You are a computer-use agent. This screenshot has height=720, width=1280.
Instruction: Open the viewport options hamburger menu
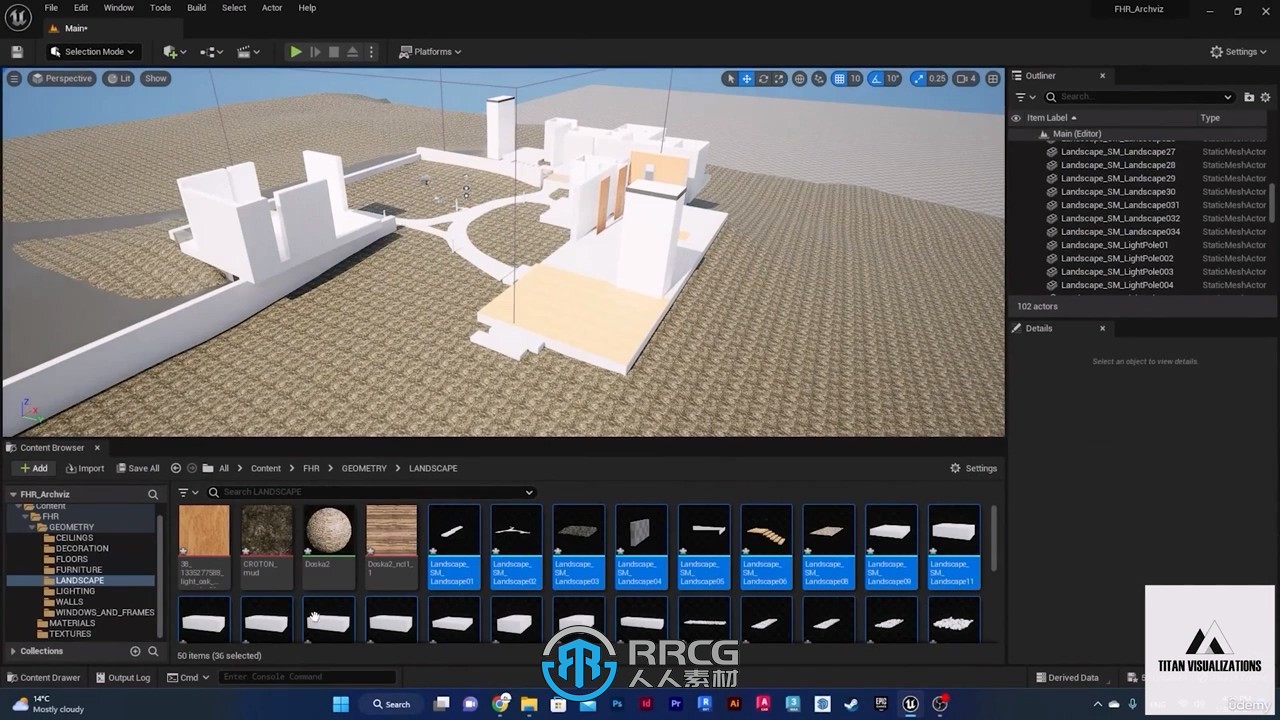click(x=14, y=78)
